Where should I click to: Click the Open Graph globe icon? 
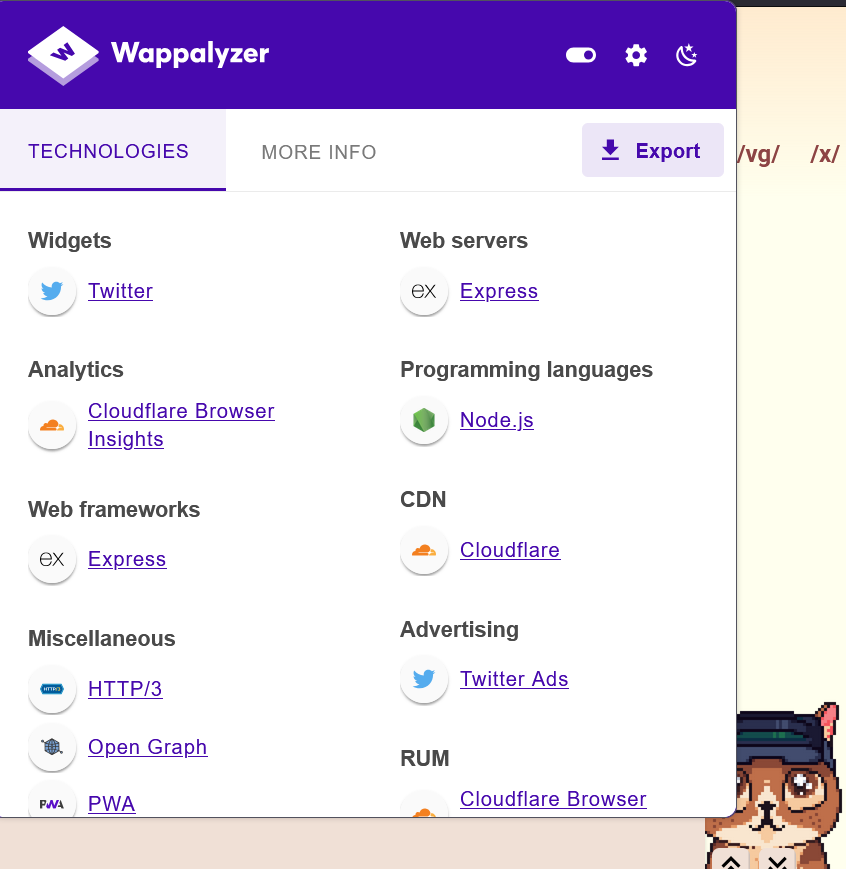pyautogui.click(x=52, y=747)
